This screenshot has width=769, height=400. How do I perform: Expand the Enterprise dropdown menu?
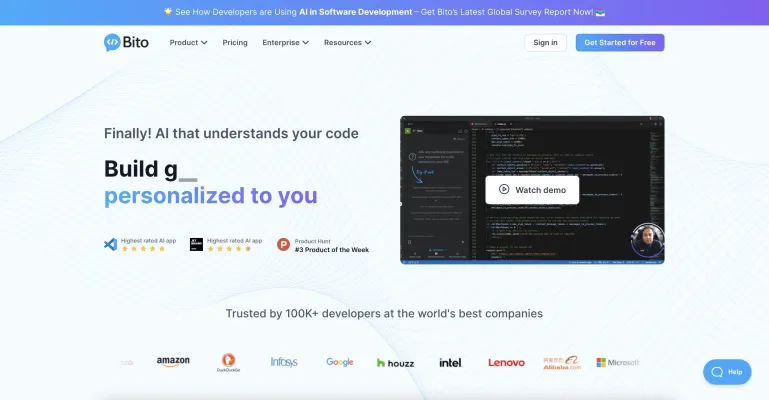click(x=285, y=43)
